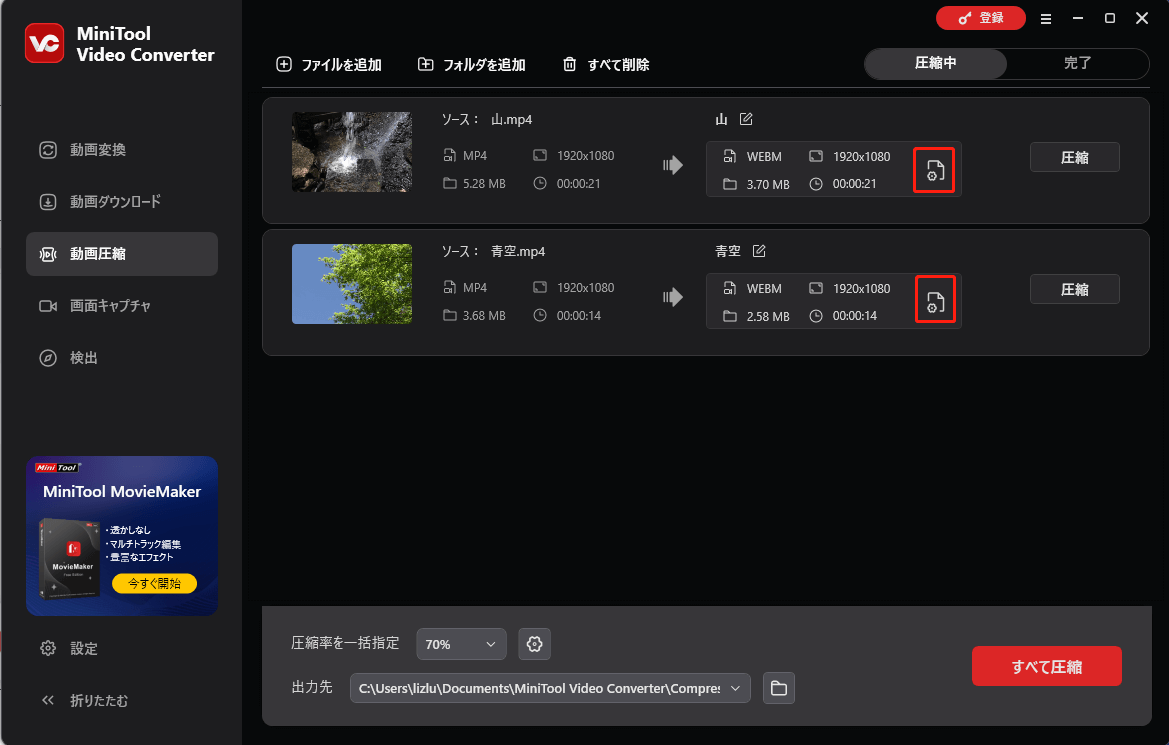The height and width of the screenshot is (745, 1169).
Task: Click the 3.68 MB source size
Action: point(484,315)
